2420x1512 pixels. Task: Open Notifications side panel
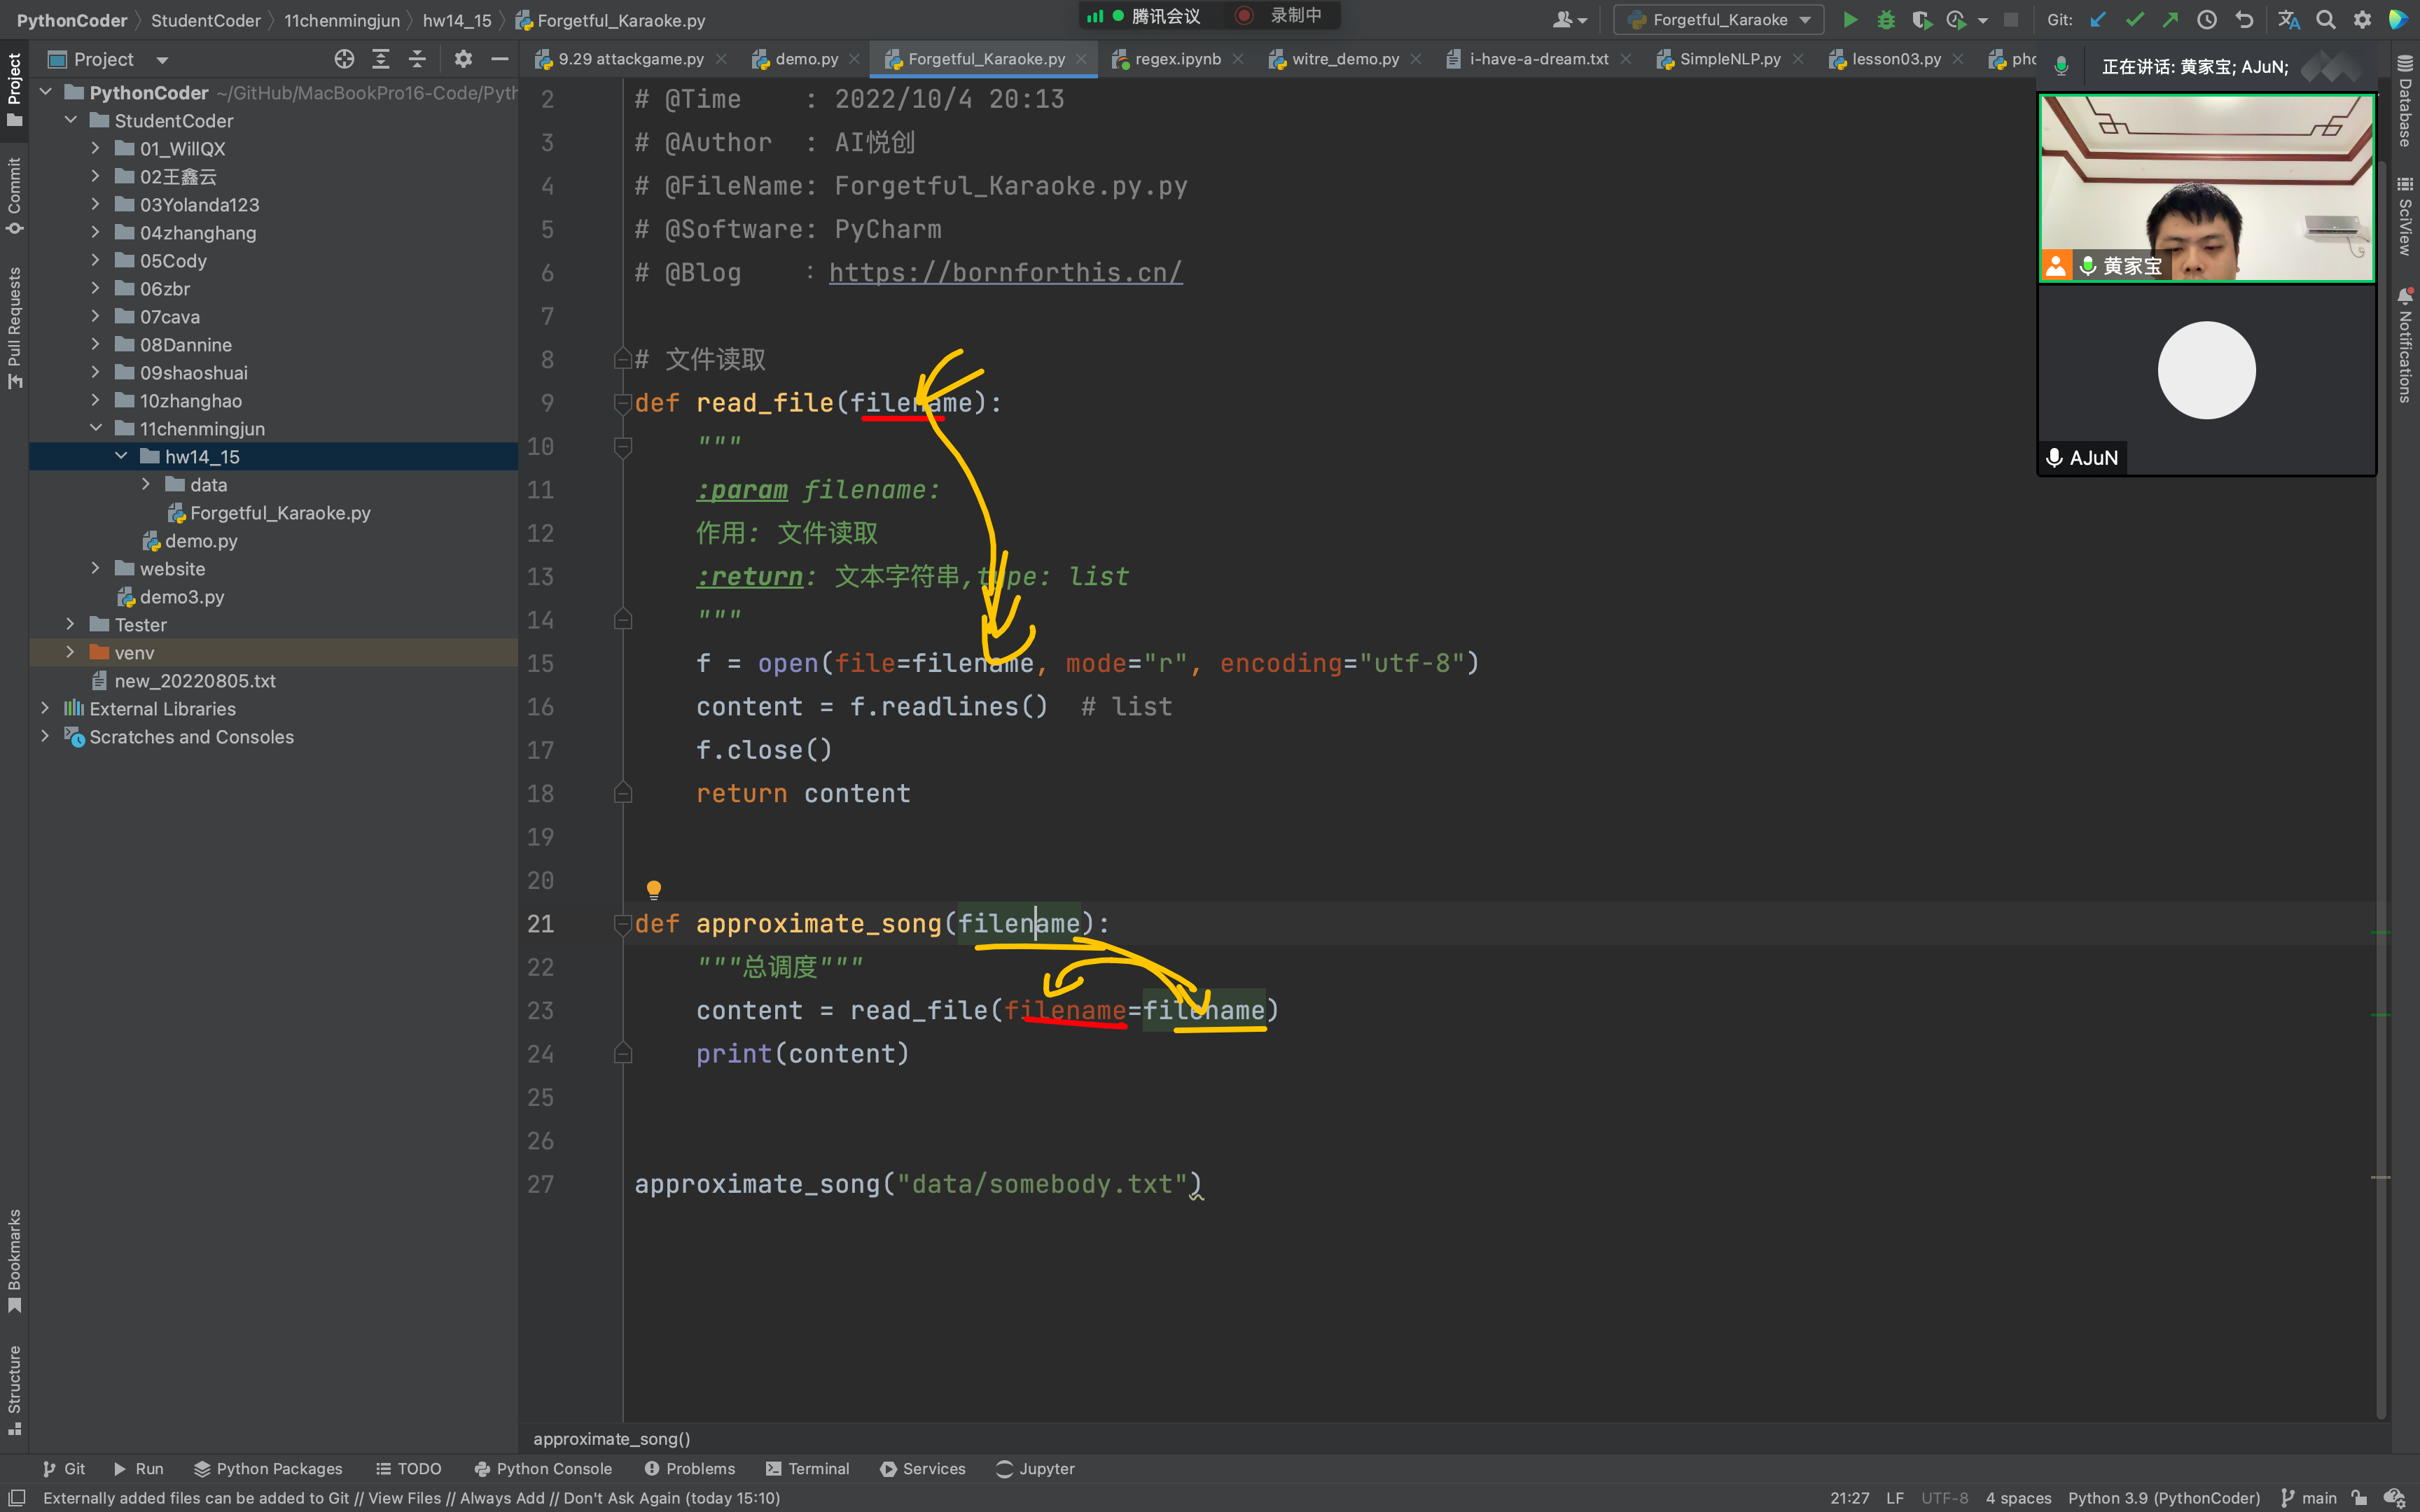pyautogui.click(x=2405, y=346)
